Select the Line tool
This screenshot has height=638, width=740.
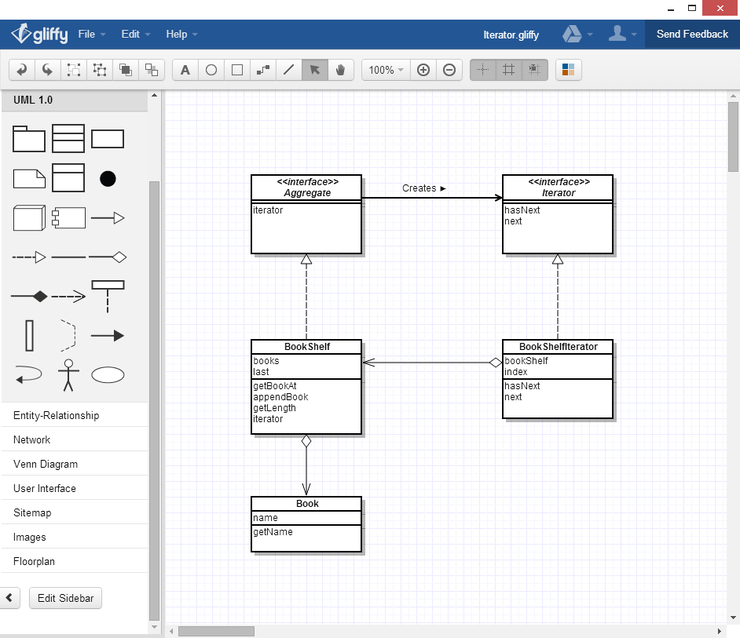click(289, 70)
